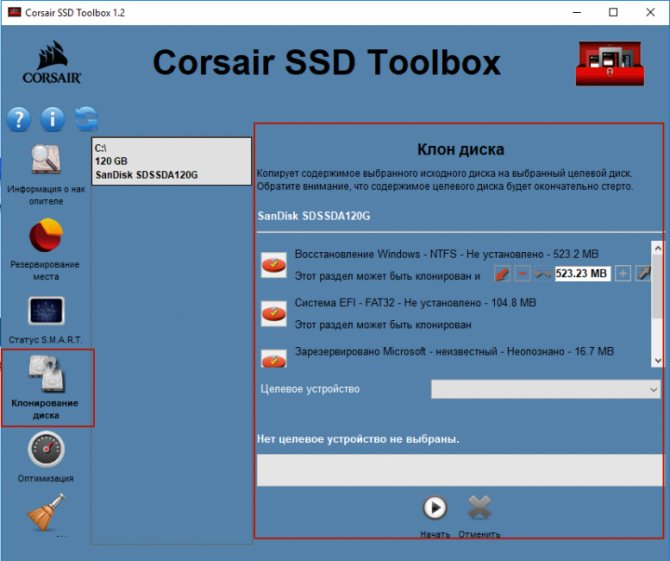Image resolution: width=670 pixels, height=561 pixels.
Task: Toggle the Система EFI partition check
Action: pyautogui.click(x=274, y=314)
